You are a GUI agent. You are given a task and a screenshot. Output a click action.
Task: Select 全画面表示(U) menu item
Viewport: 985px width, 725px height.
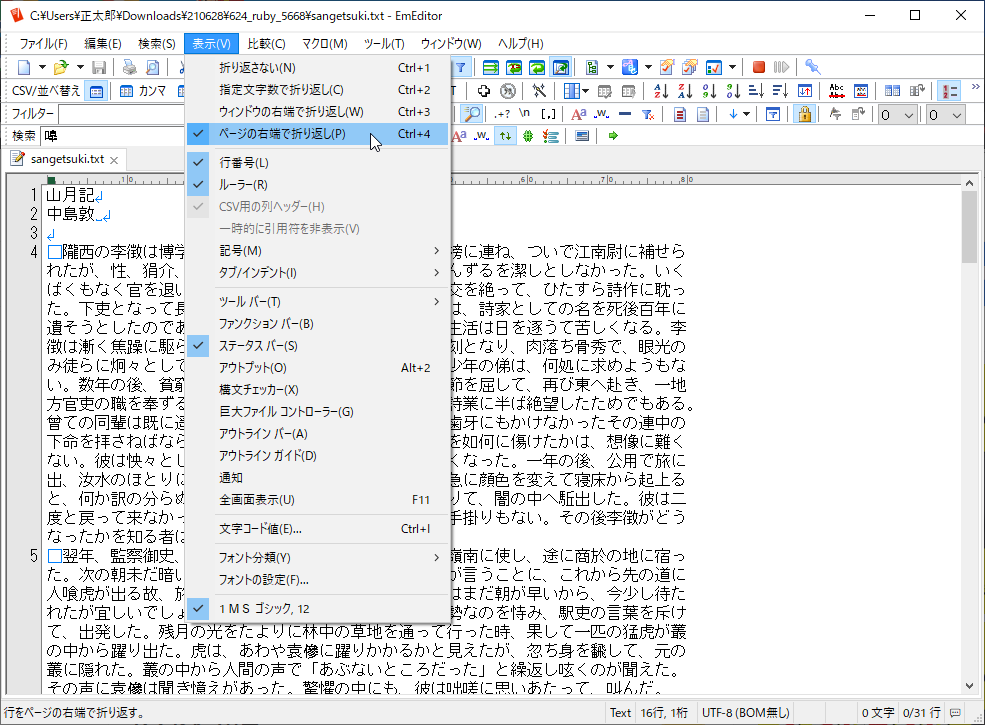(x=317, y=500)
